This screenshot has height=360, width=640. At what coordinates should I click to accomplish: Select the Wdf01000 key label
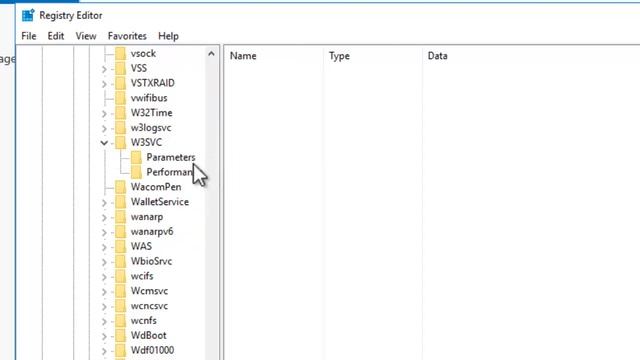[x=152, y=350]
